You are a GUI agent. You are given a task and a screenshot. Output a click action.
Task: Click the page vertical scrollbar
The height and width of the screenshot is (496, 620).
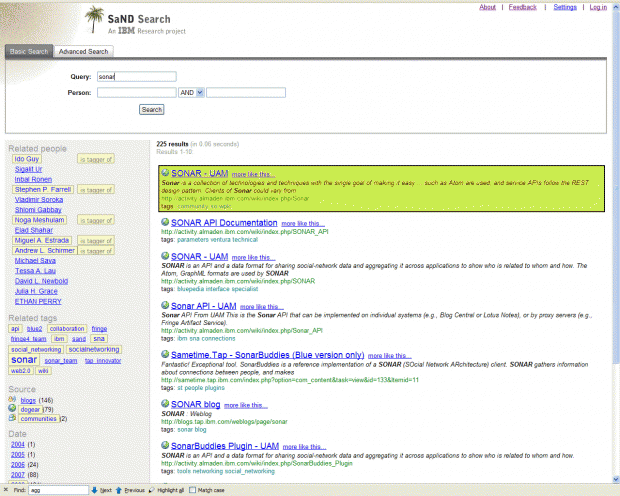click(x=616, y=241)
